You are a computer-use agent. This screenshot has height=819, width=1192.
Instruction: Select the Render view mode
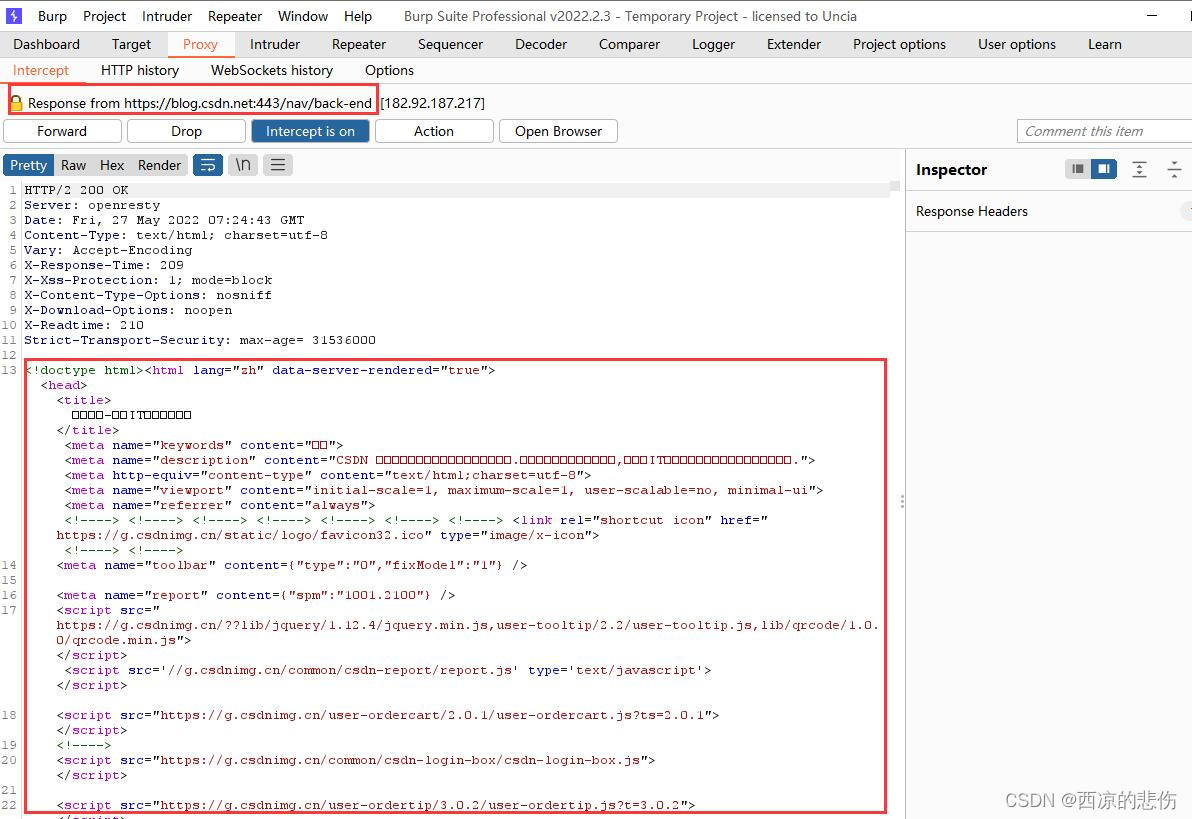pyautogui.click(x=159, y=165)
